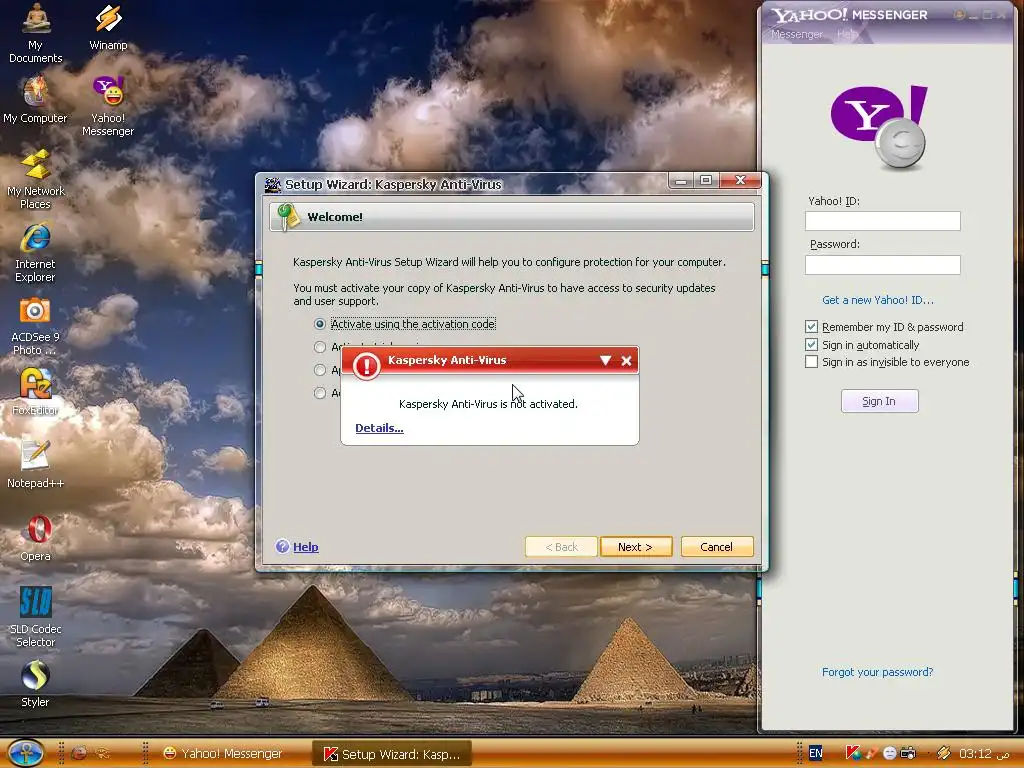Viewport: 1024px width, 768px height.
Task: Select Activate using the activation code
Action: tap(319, 324)
